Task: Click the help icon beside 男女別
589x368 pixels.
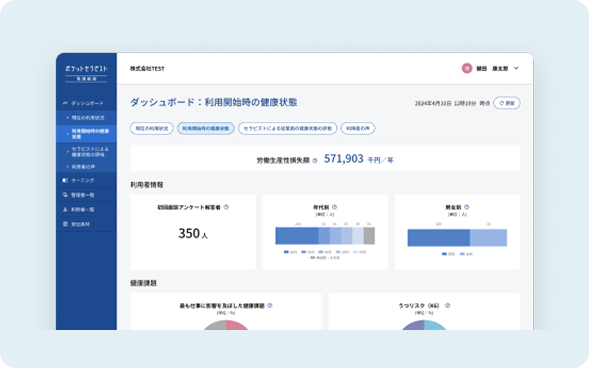Action: [x=467, y=207]
